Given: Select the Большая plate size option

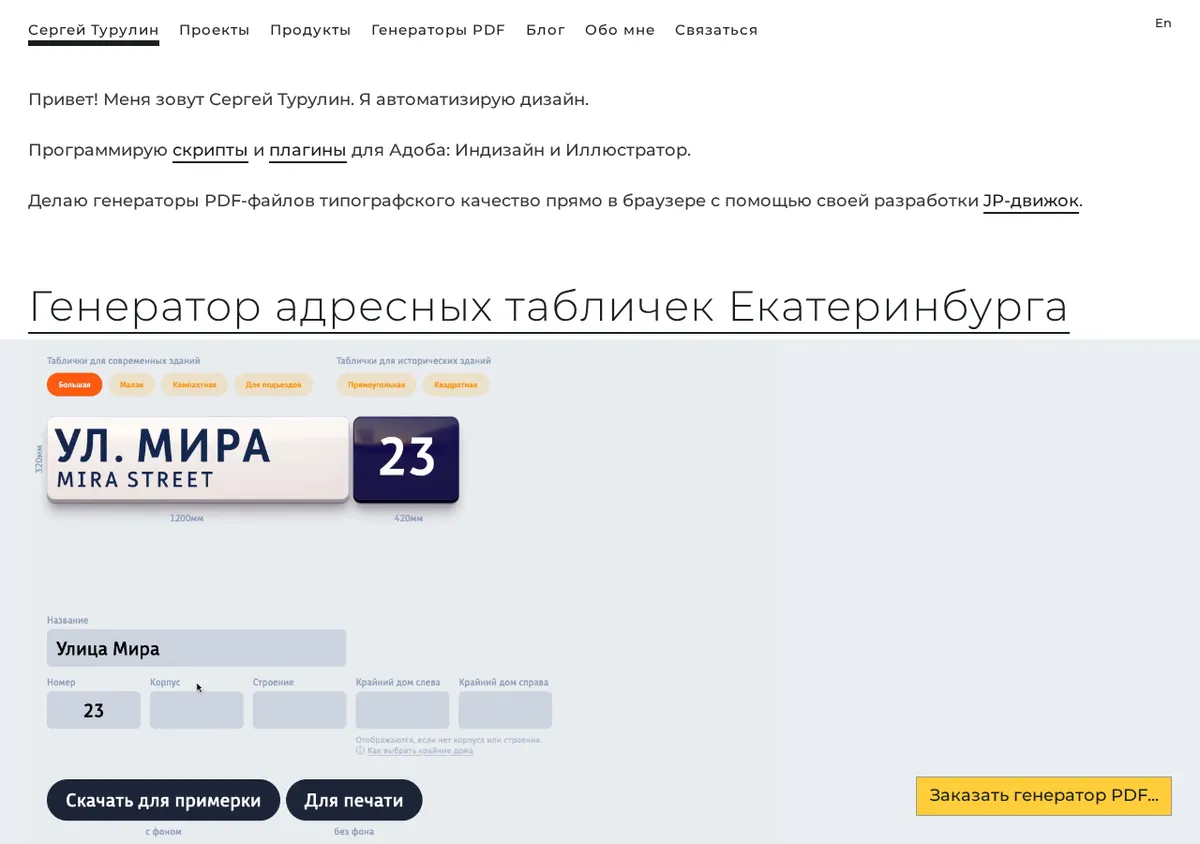Looking at the screenshot, I should [74, 385].
